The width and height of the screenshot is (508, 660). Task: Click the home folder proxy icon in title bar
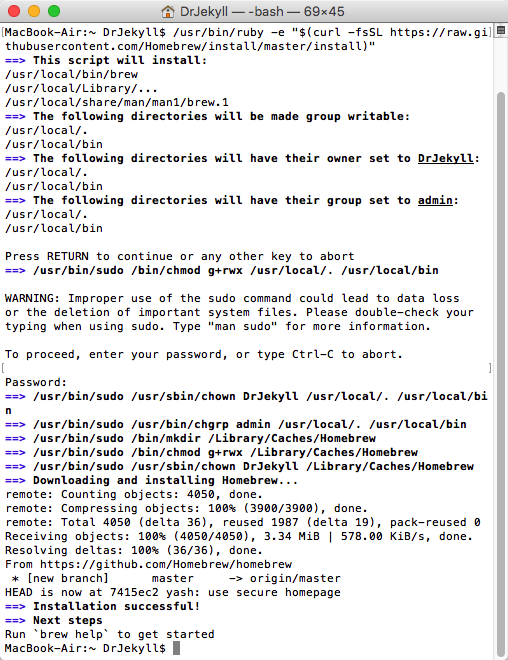click(168, 11)
